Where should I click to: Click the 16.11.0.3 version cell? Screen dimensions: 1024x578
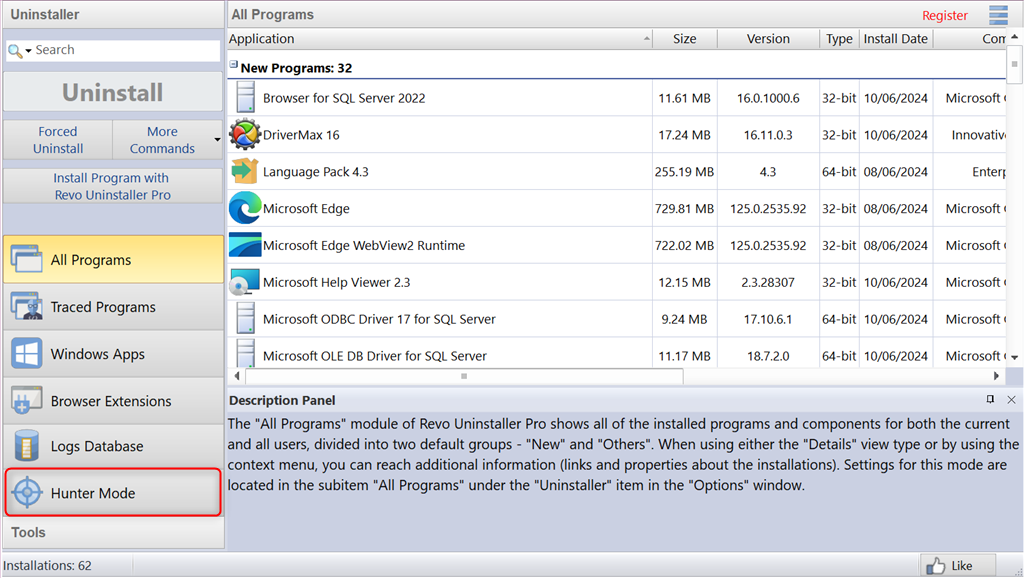point(768,135)
